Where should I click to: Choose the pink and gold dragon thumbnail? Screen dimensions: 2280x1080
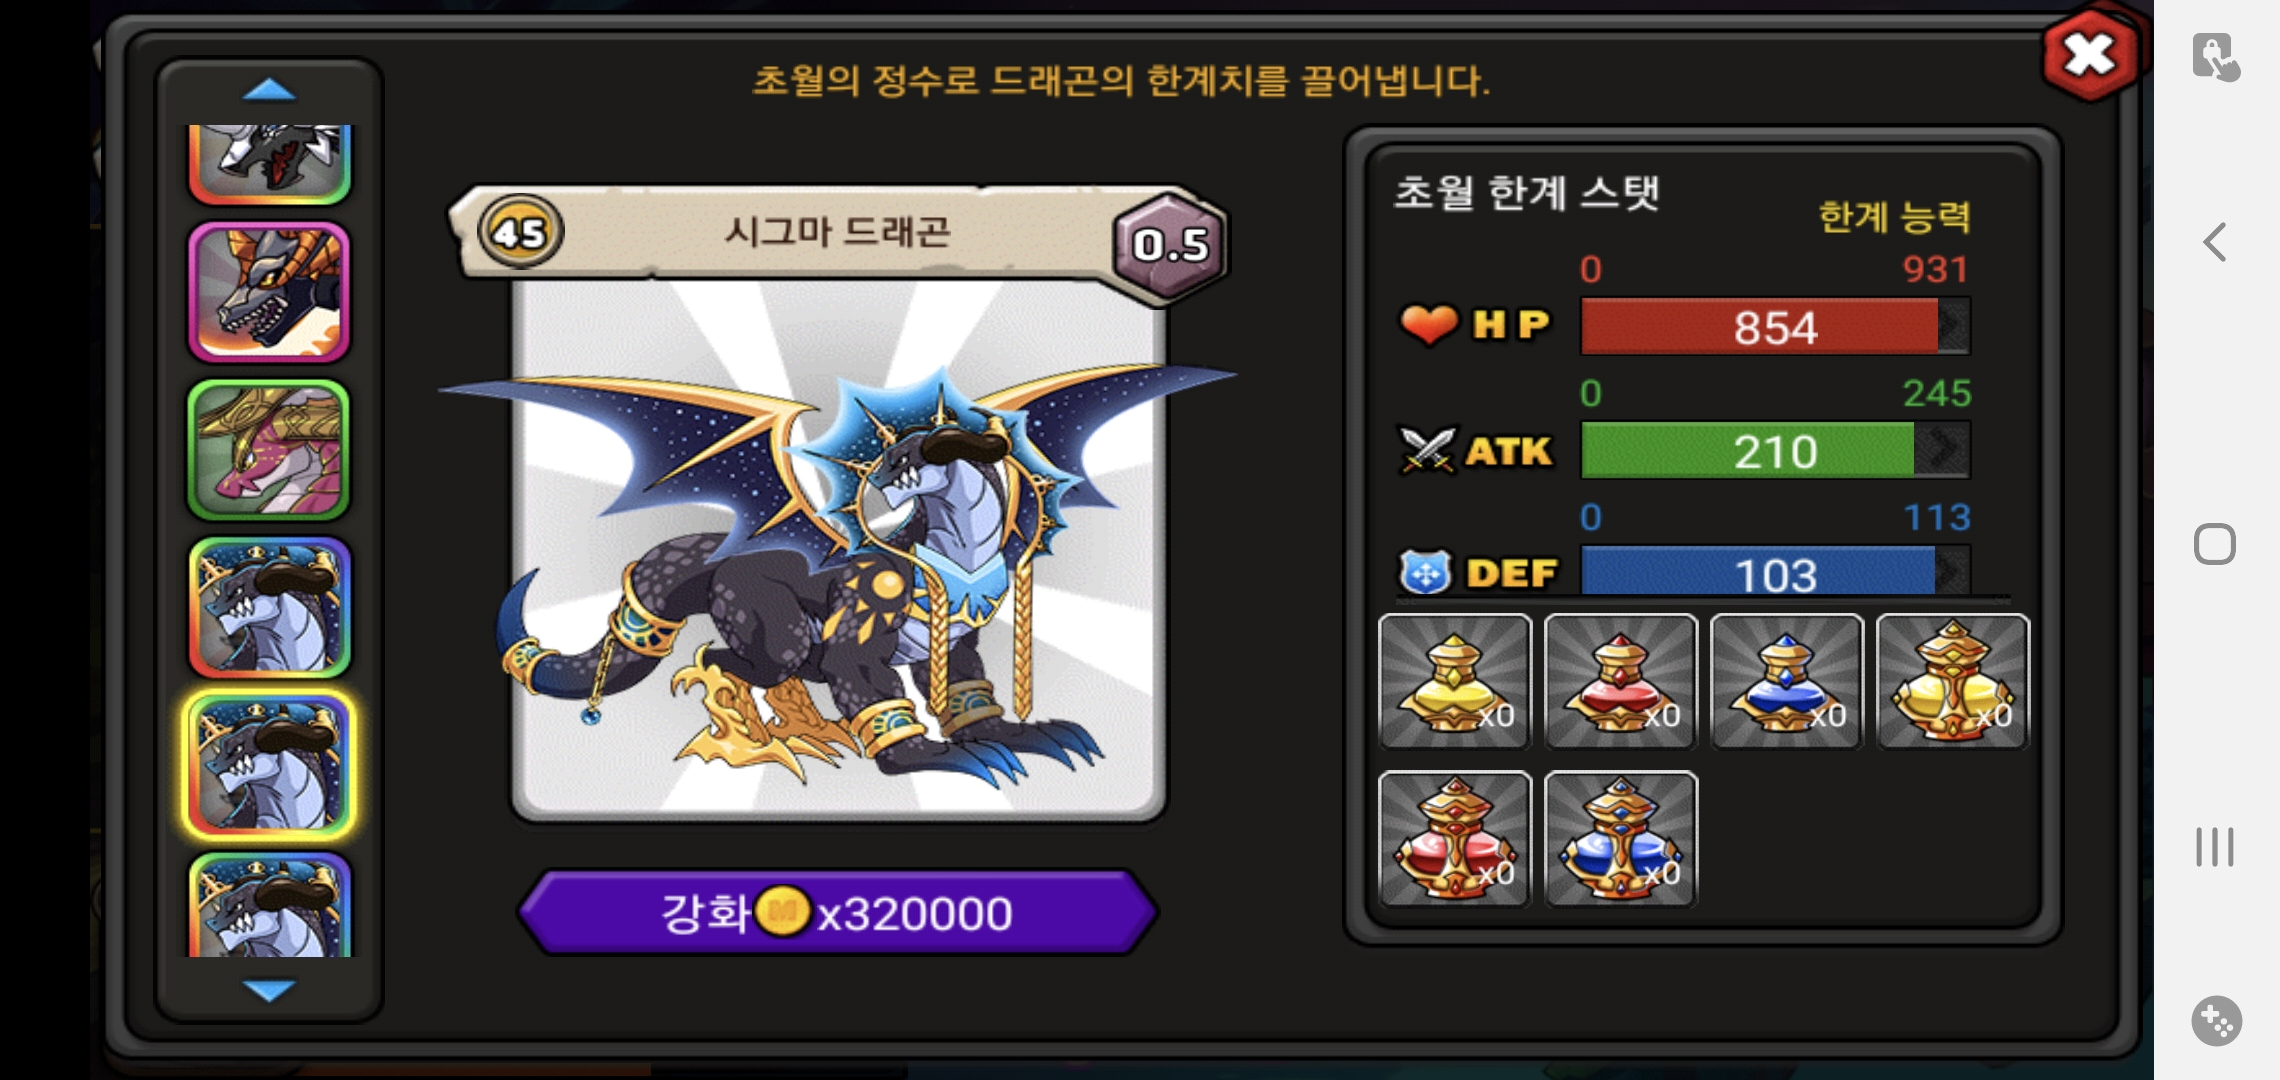[269, 450]
